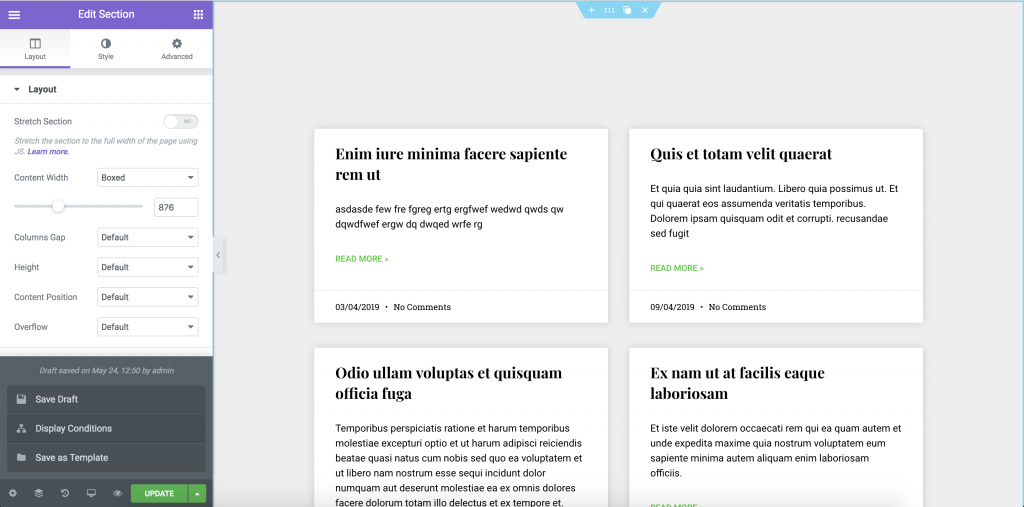This screenshot has height=507, width=1024.
Task: Duplicate section using the copy icon
Action: [627, 10]
